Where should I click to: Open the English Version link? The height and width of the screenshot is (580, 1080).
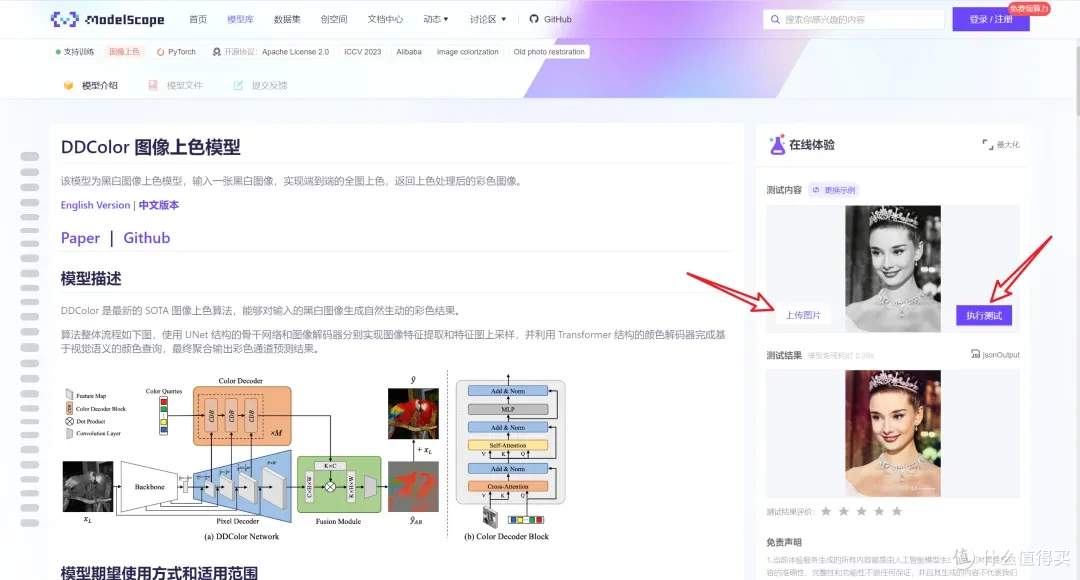pyautogui.click(x=95, y=205)
